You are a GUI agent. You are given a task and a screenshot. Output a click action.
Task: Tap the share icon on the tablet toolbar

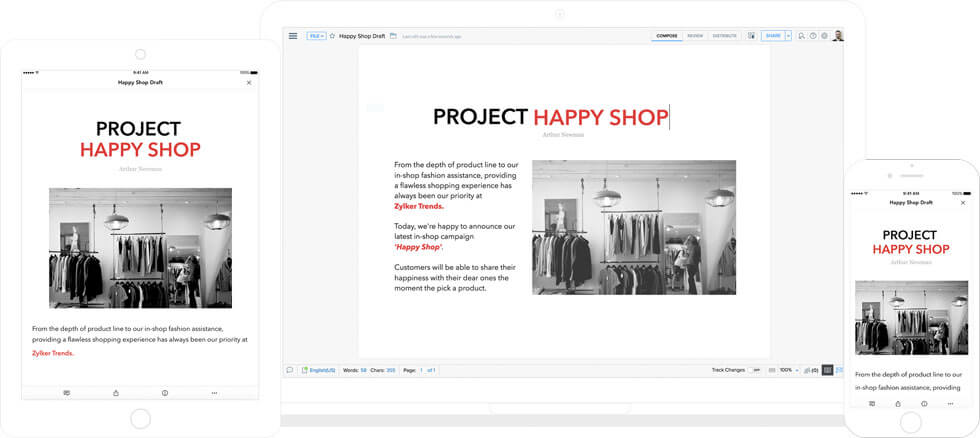[x=116, y=393]
